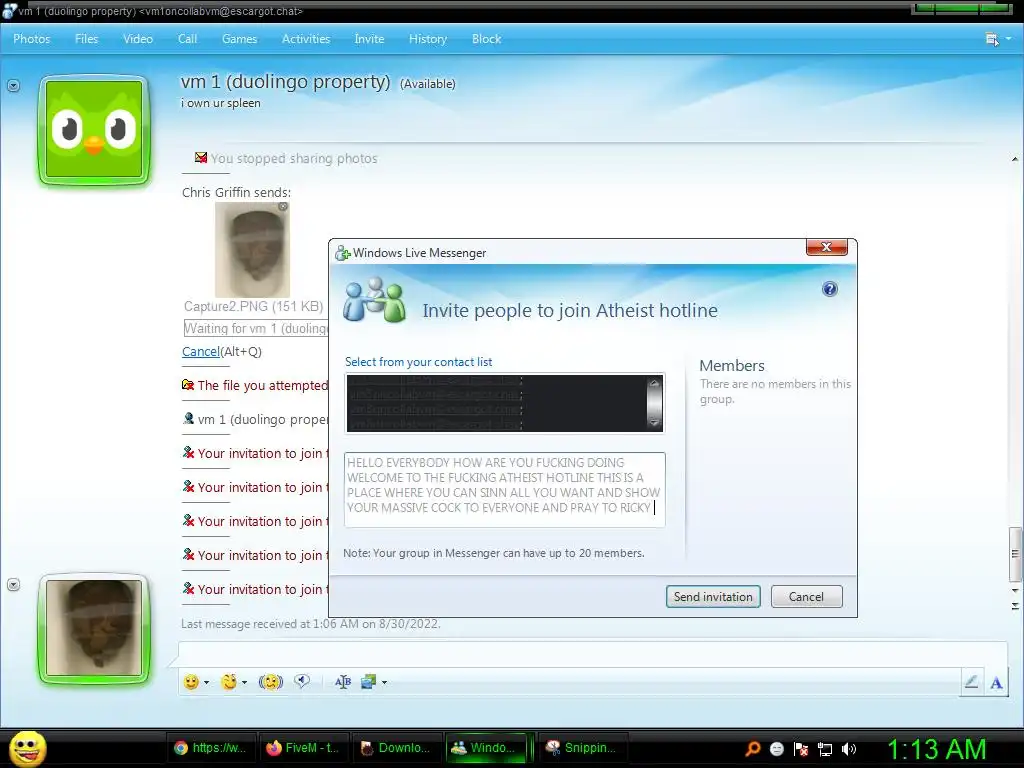Click the conversation scrollbar thumb
Screen dimensions: 1024x768
click(1014, 554)
